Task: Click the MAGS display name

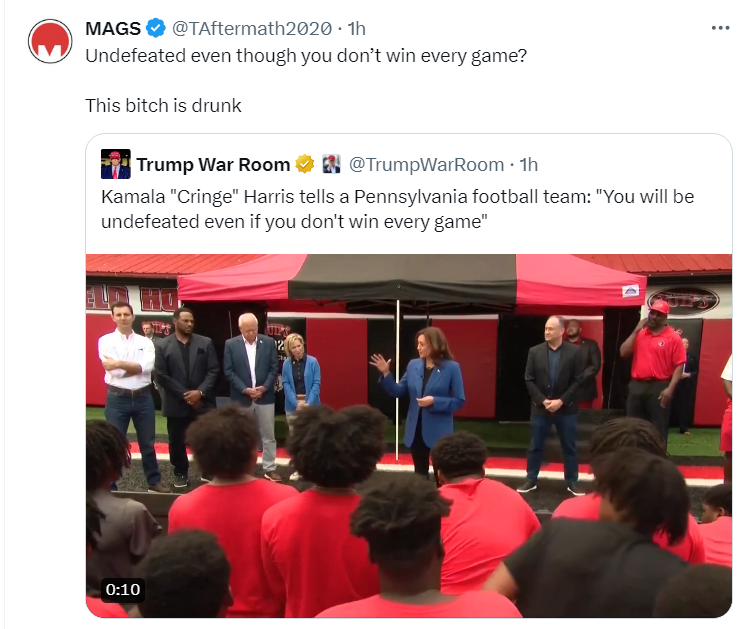Action: point(113,29)
